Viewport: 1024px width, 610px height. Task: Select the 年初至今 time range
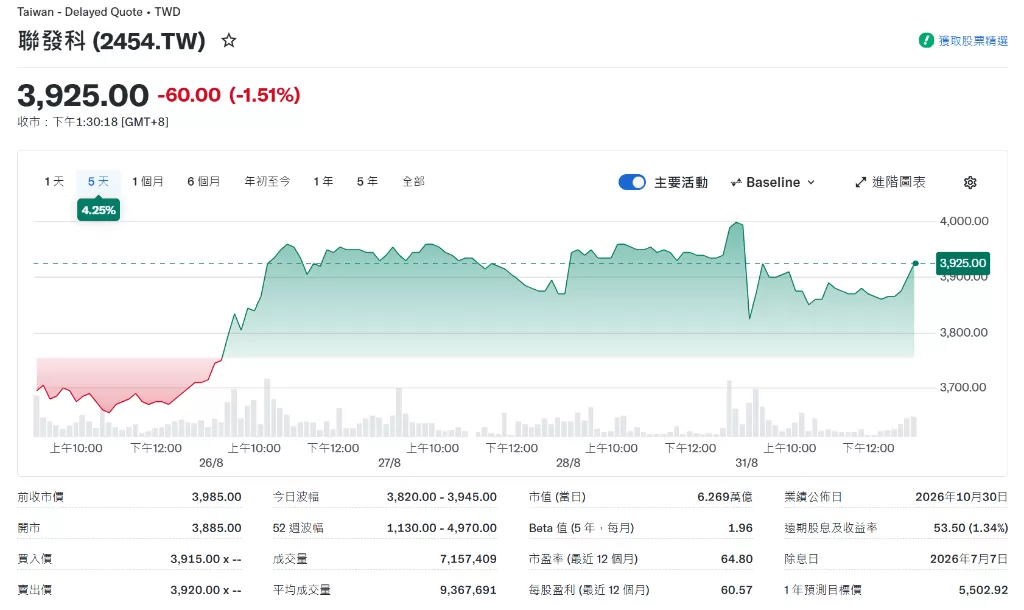267,181
